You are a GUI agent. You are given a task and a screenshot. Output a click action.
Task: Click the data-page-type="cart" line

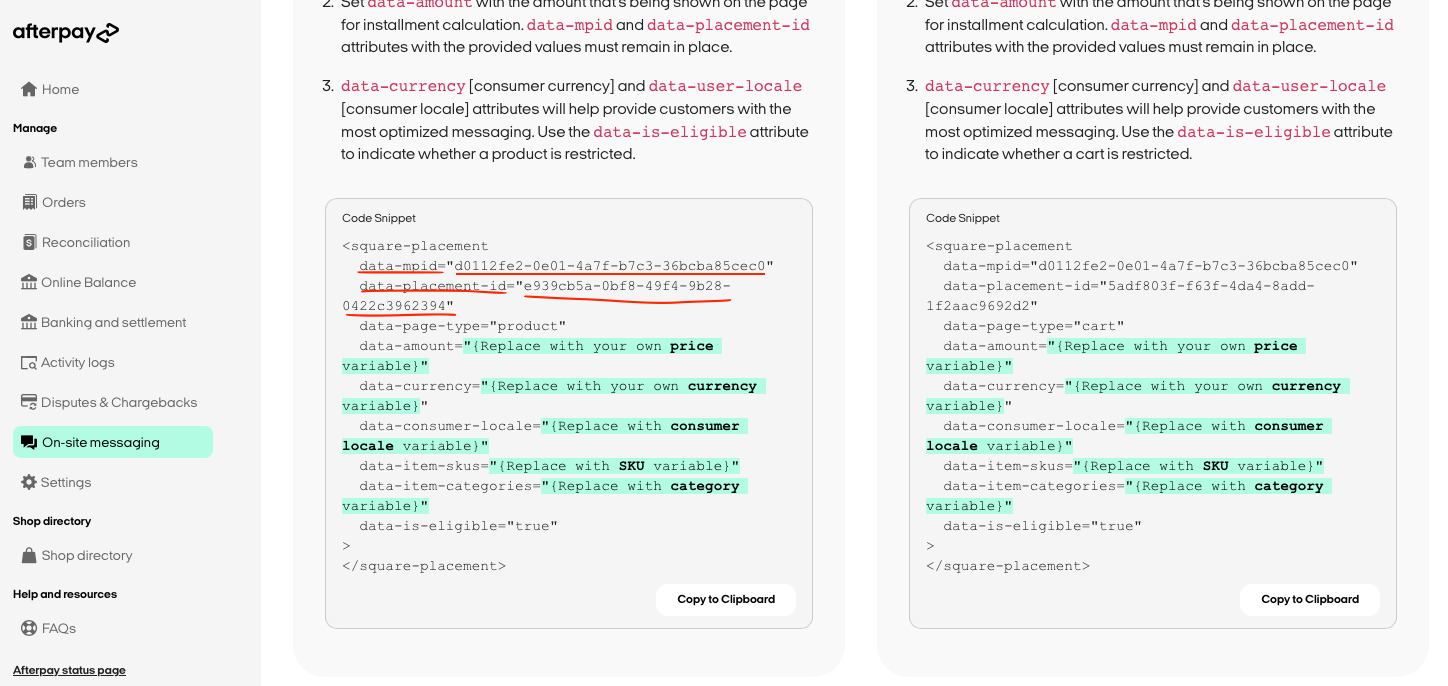click(x=1034, y=326)
